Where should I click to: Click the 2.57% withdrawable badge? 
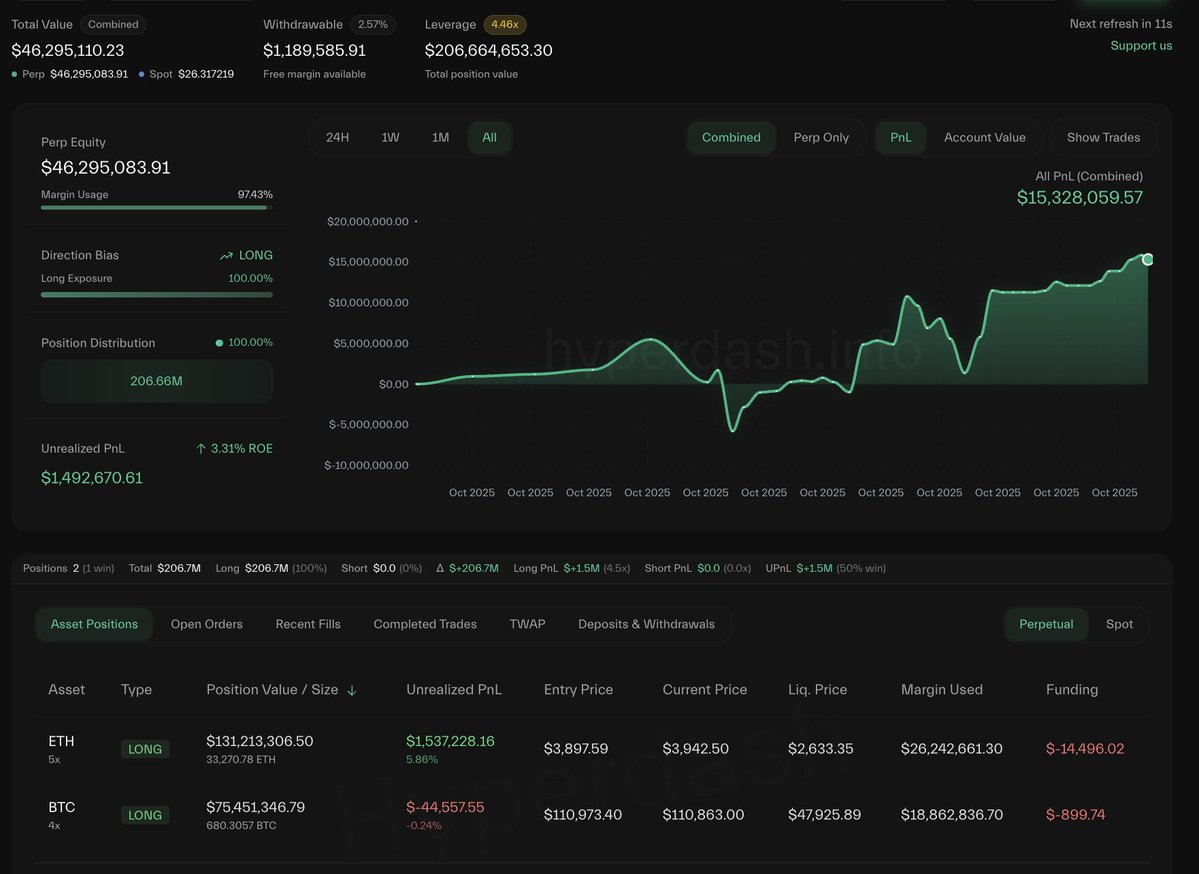tap(372, 24)
